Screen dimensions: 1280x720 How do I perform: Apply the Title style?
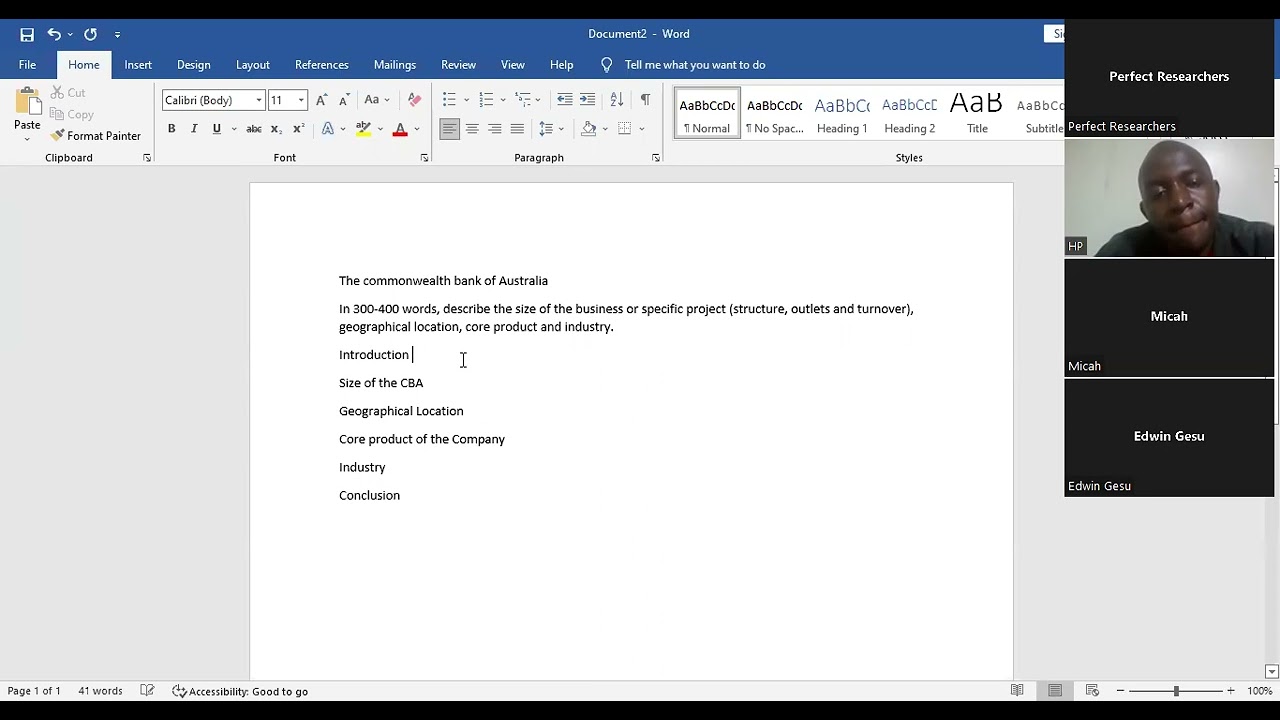(977, 113)
